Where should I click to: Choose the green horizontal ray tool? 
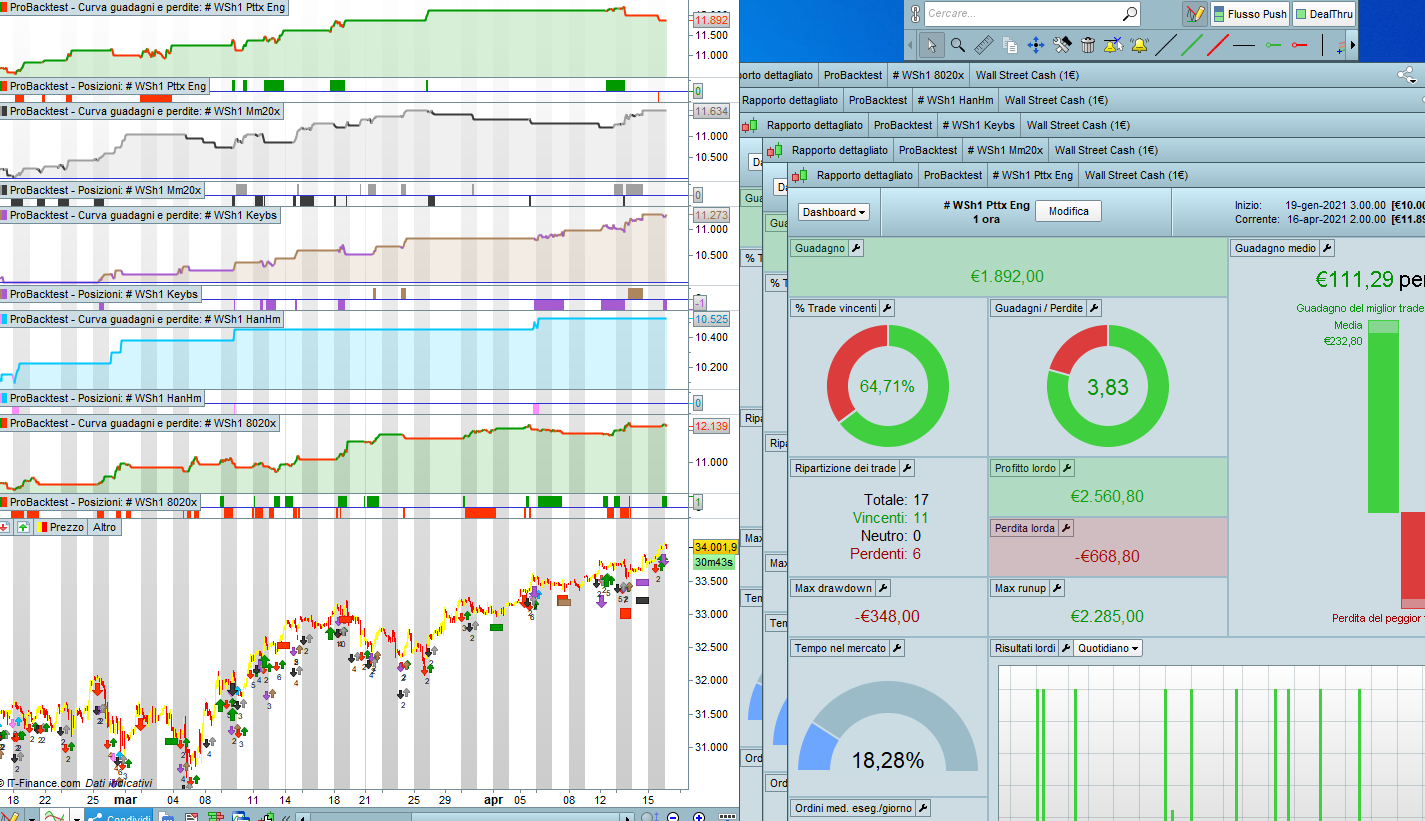pyautogui.click(x=1272, y=45)
